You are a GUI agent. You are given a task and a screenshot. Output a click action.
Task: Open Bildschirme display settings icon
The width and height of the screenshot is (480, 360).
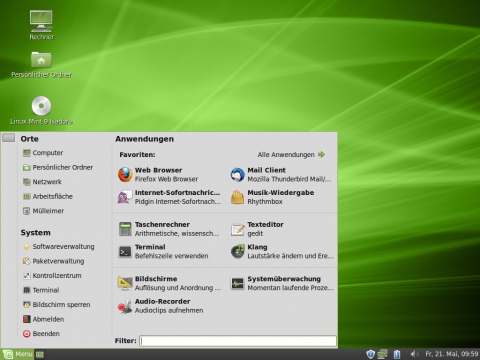point(125,283)
